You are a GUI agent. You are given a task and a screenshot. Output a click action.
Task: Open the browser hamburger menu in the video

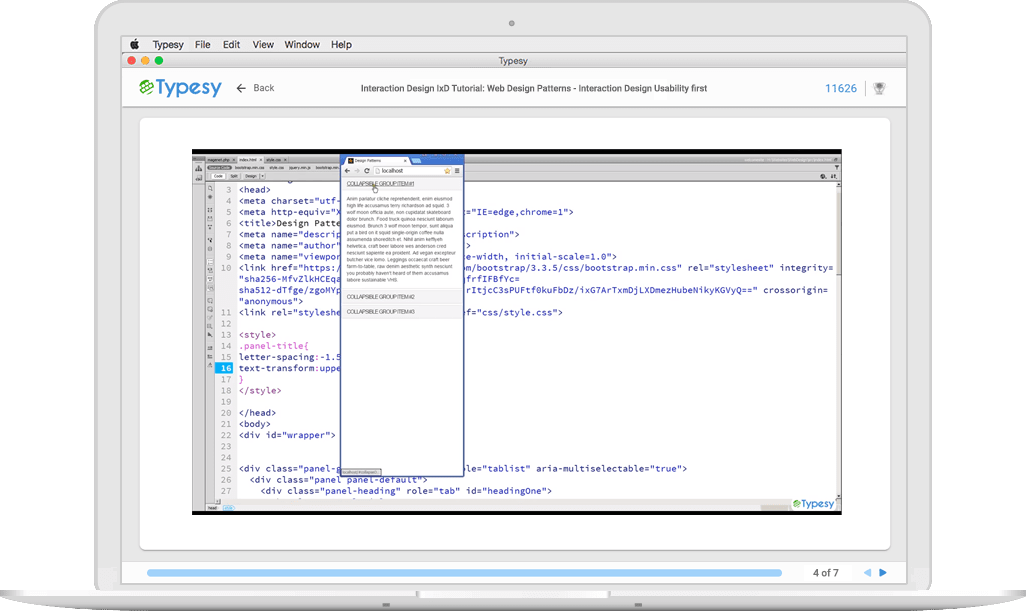point(457,171)
